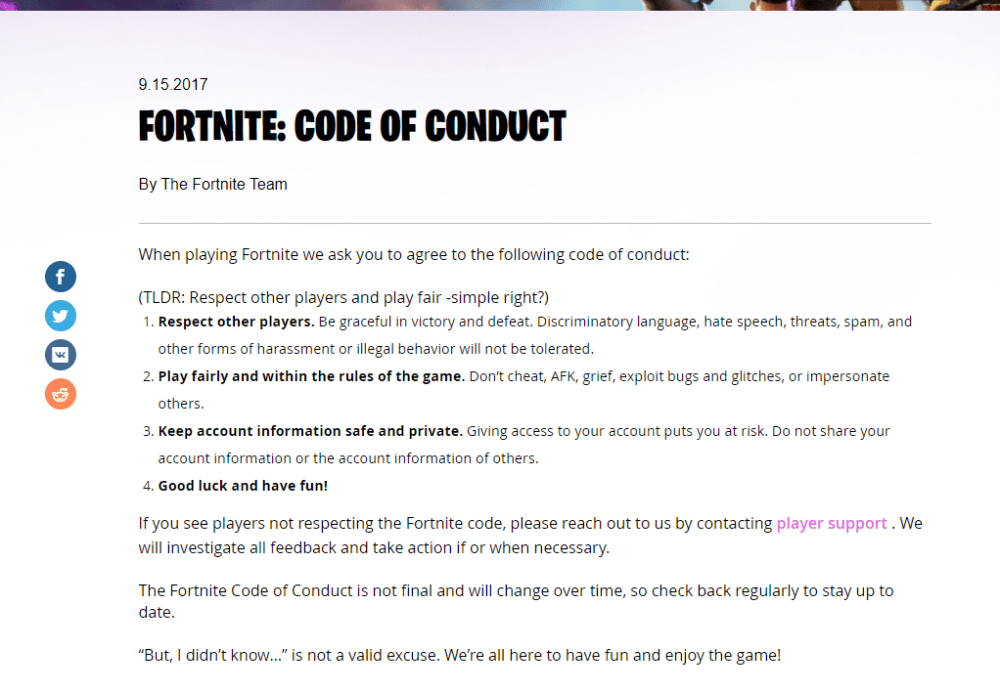Click the 9.15.2017 publish date

pyautogui.click(x=172, y=84)
